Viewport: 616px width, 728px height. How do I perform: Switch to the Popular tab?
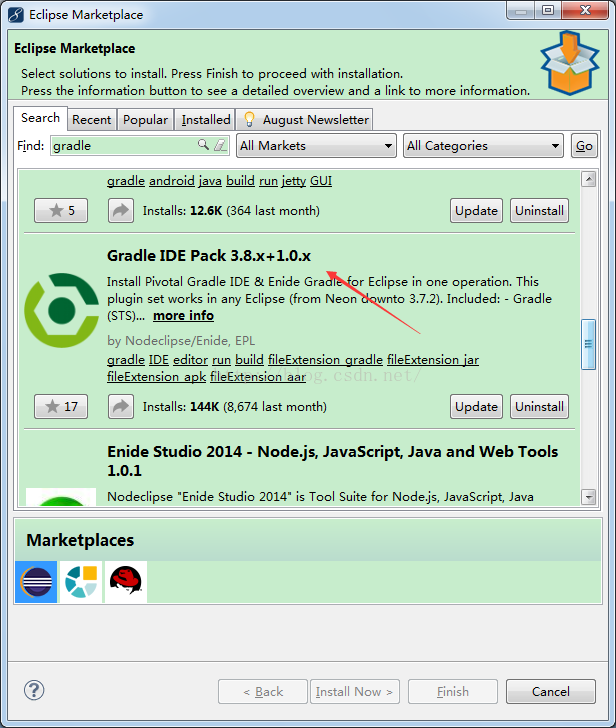[145, 120]
